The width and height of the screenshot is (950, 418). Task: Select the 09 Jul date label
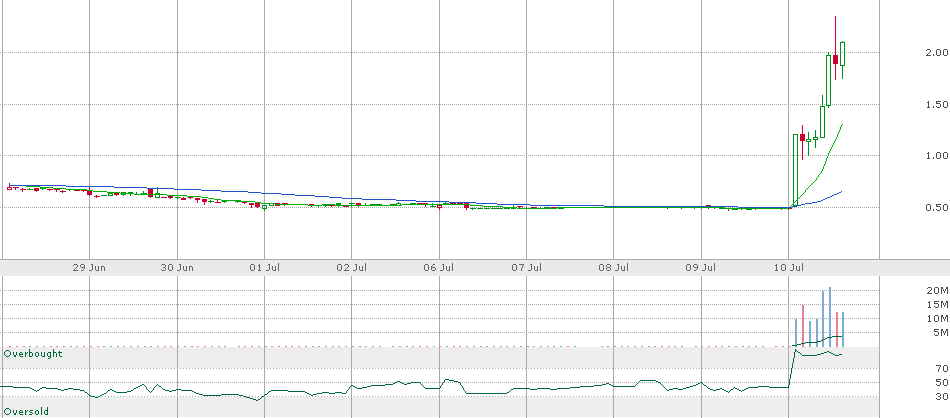pos(701,267)
